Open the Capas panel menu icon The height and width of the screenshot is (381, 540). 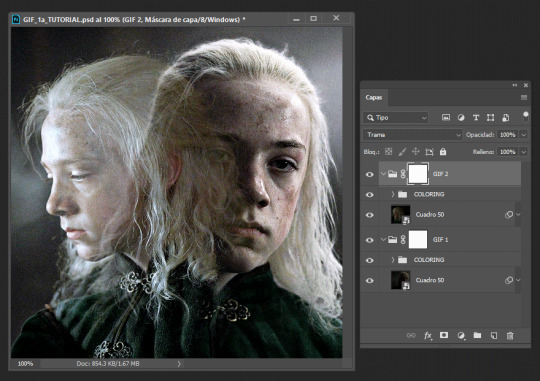[x=524, y=98]
